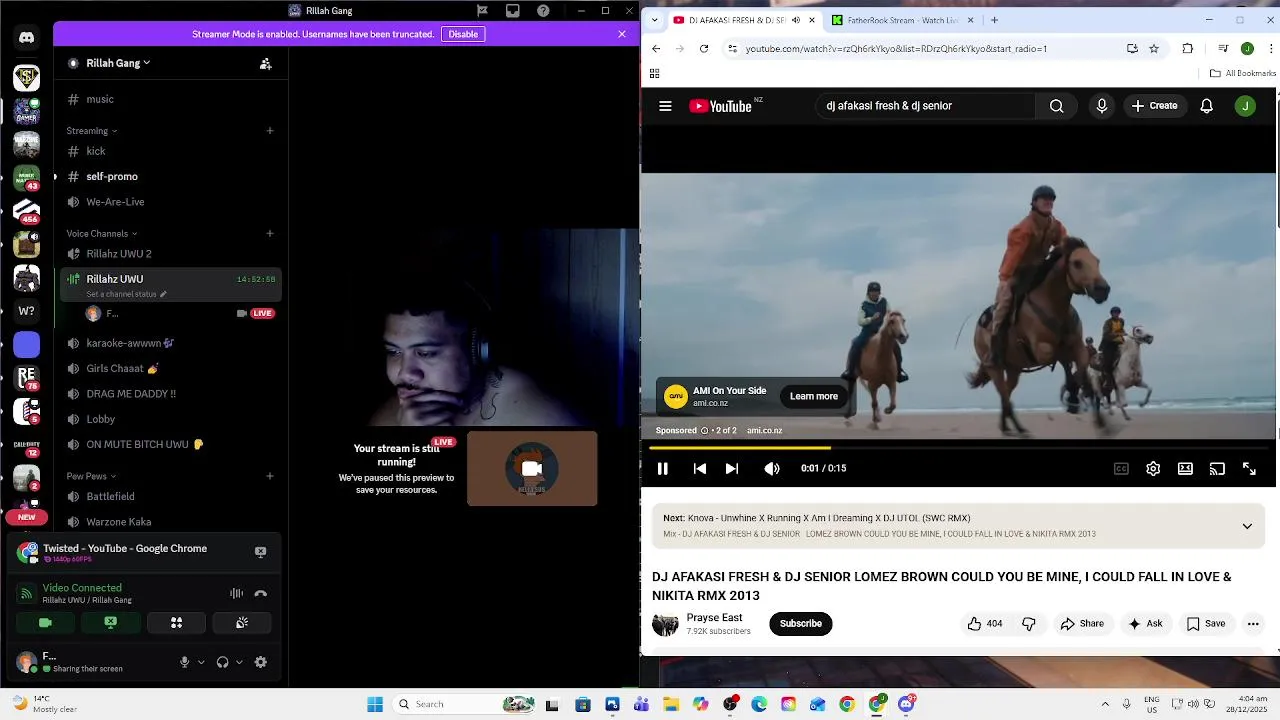Expand the Next mix queue chevron

coord(1247,526)
